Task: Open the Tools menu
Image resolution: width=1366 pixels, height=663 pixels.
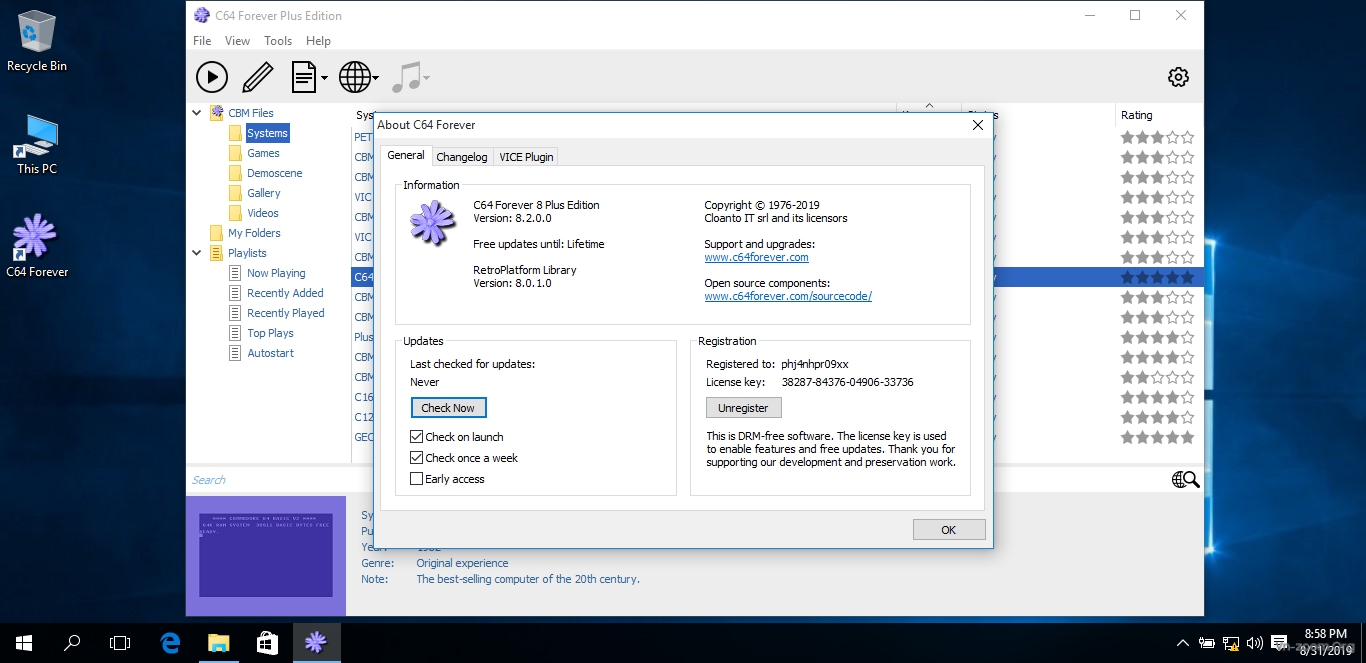Action: [x=278, y=41]
